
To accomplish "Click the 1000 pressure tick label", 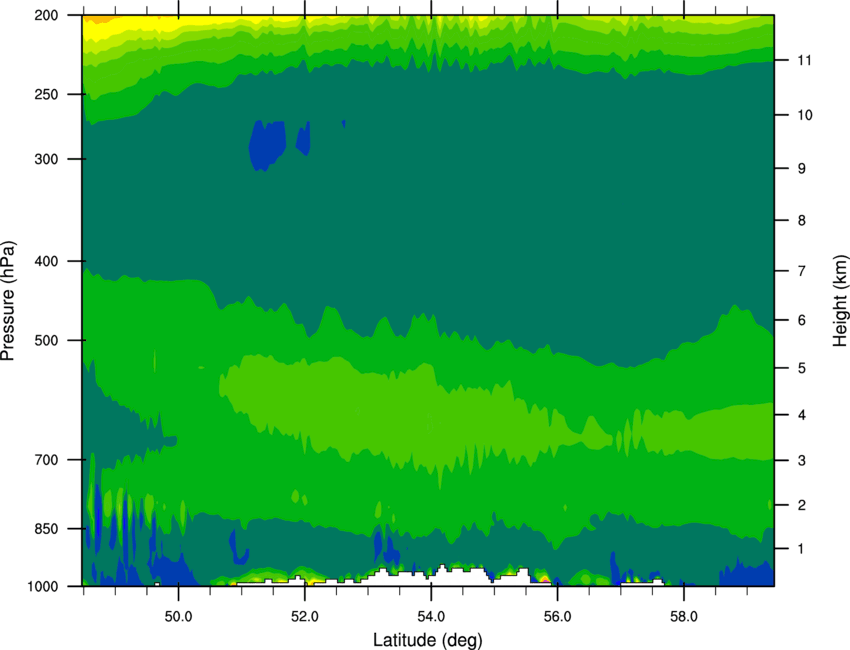I will click(x=42, y=587).
